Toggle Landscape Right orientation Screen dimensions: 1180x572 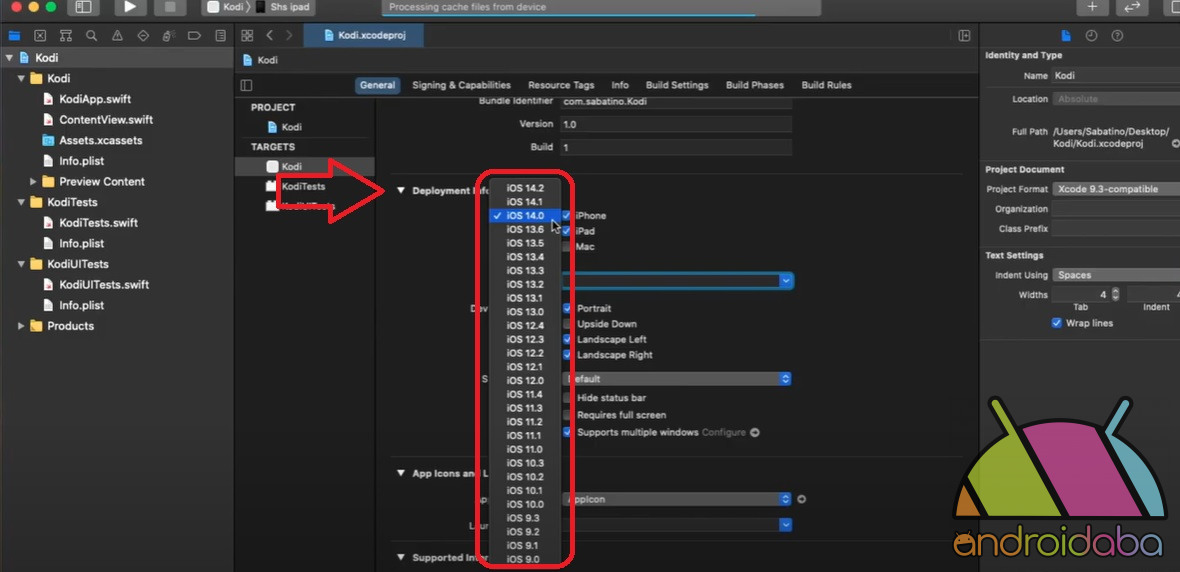point(567,354)
